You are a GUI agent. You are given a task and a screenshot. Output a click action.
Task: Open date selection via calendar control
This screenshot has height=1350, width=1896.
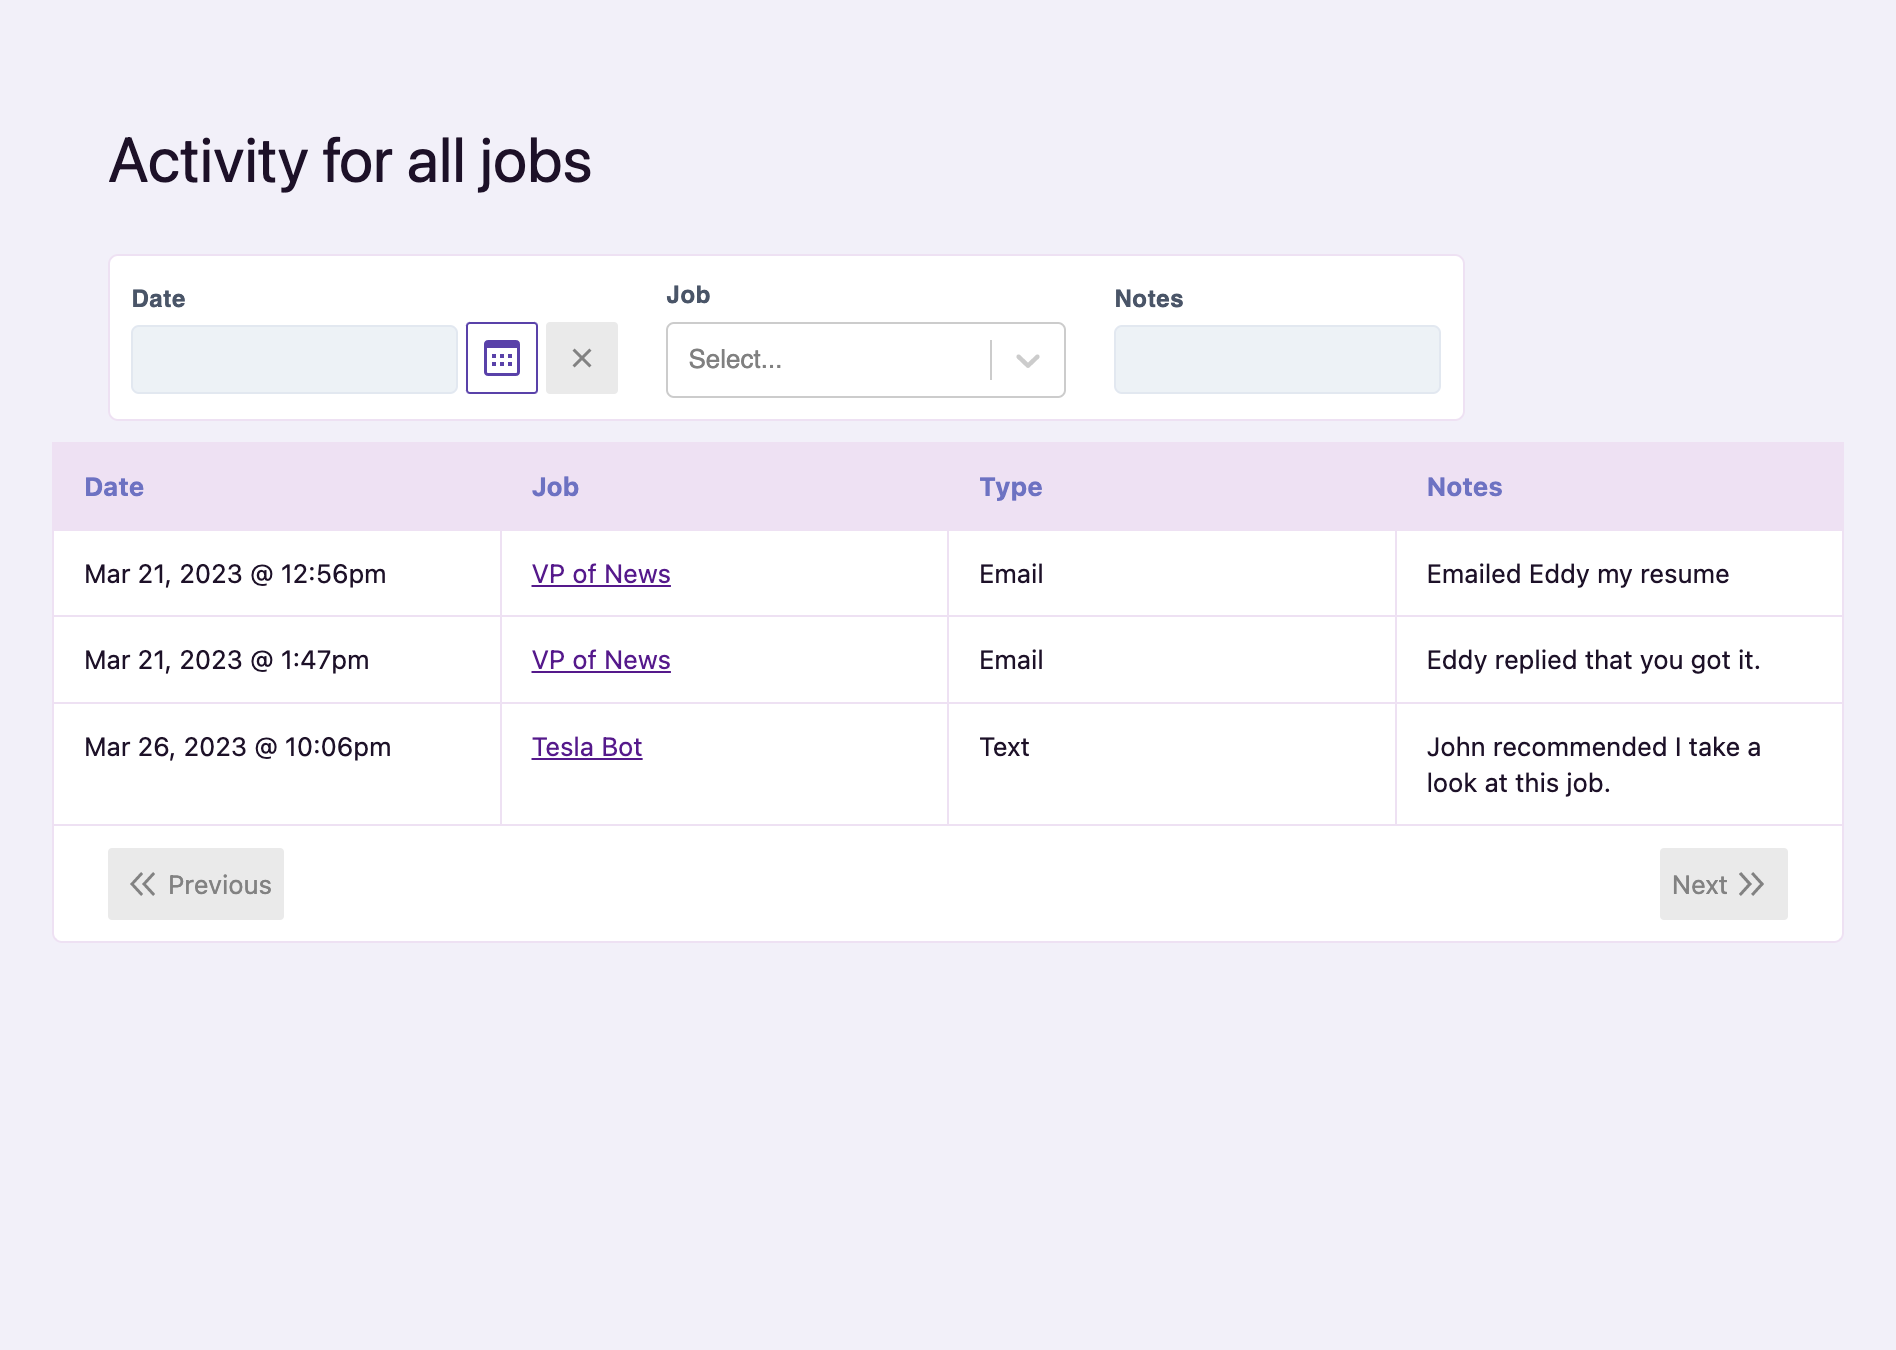501,357
